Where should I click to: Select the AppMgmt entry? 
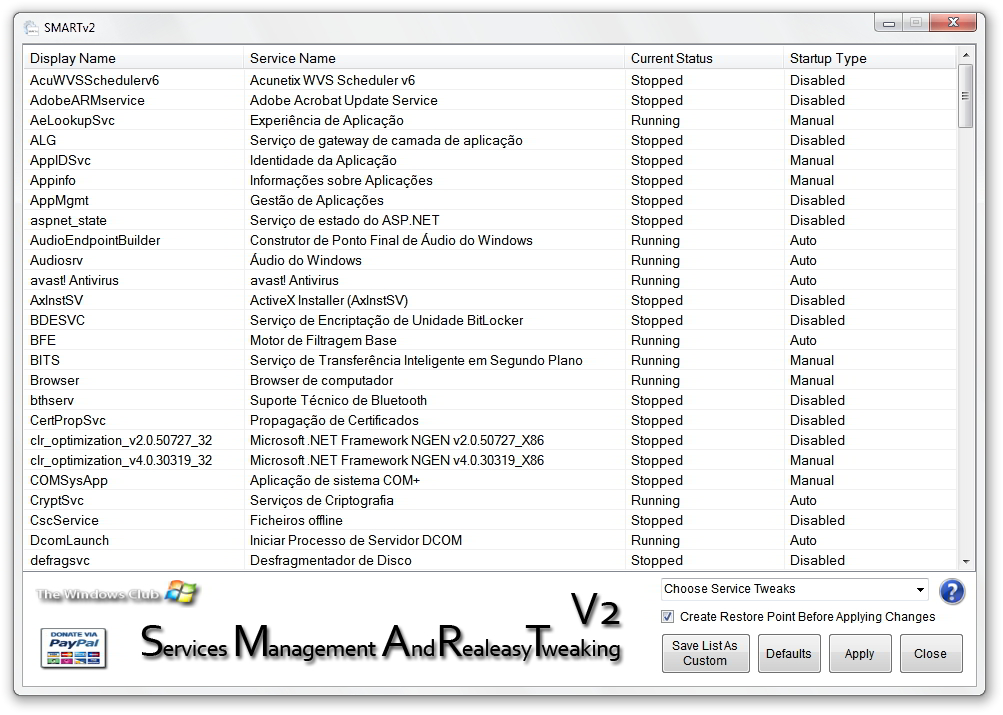[x=490, y=200]
